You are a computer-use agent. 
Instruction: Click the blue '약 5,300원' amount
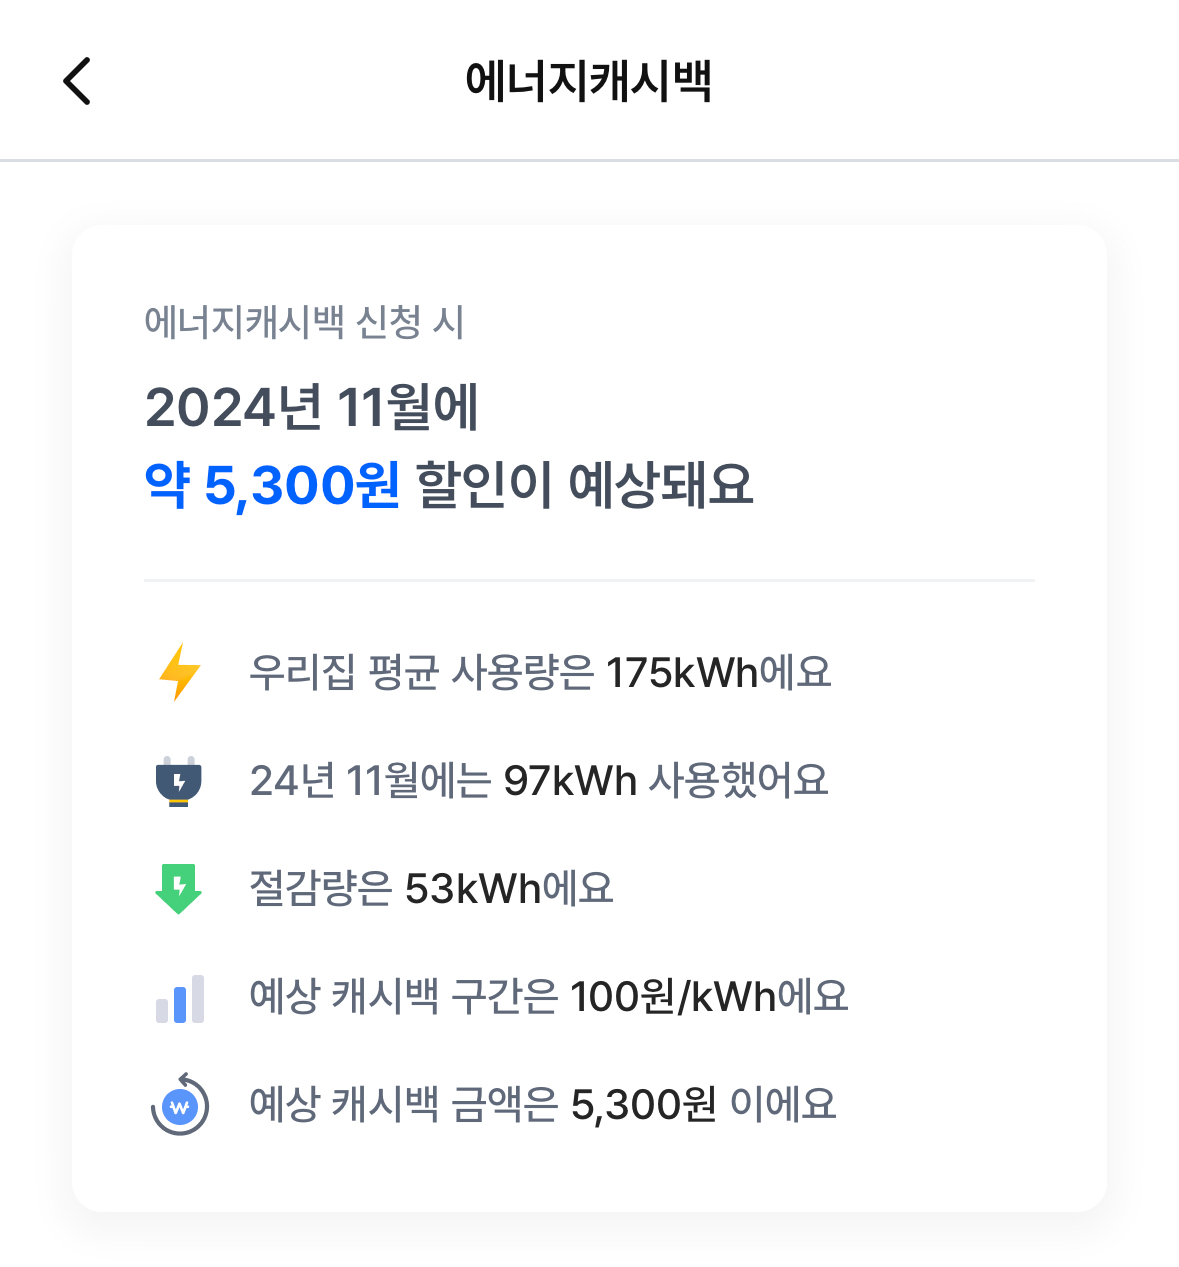[x=272, y=485]
